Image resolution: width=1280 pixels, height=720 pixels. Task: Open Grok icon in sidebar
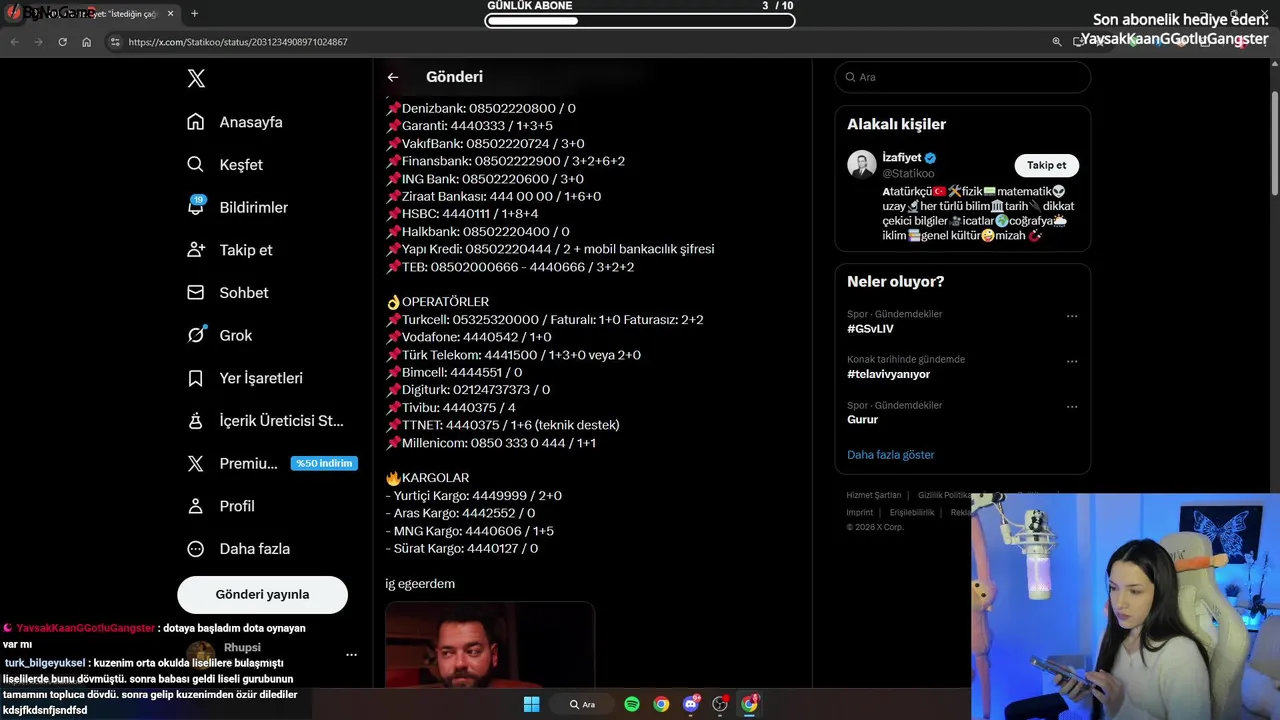coord(196,335)
